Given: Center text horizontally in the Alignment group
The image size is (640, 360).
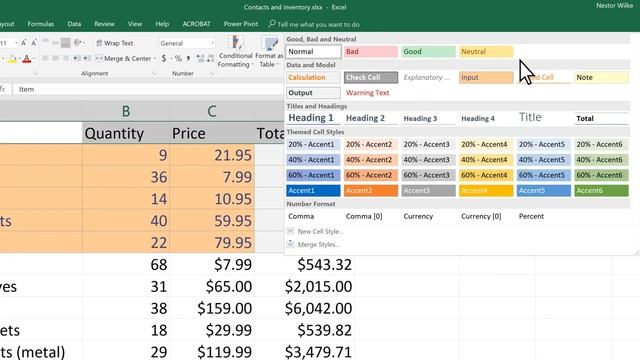Looking at the screenshot, I should click(55, 58).
